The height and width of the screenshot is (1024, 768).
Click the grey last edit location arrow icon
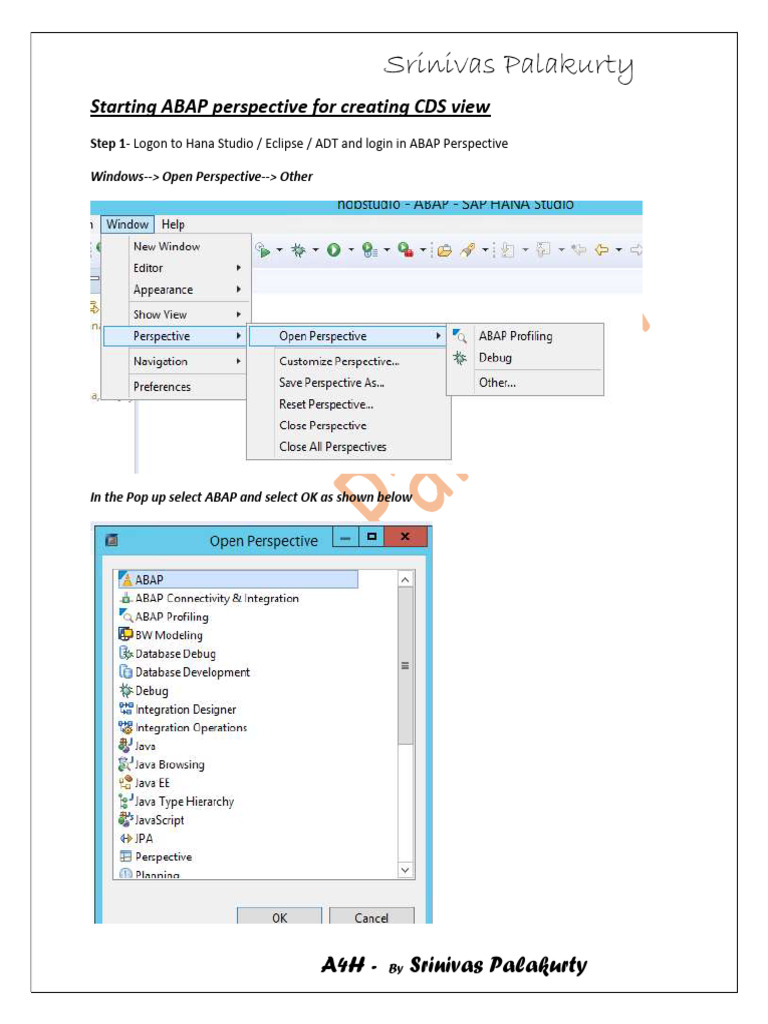point(579,249)
